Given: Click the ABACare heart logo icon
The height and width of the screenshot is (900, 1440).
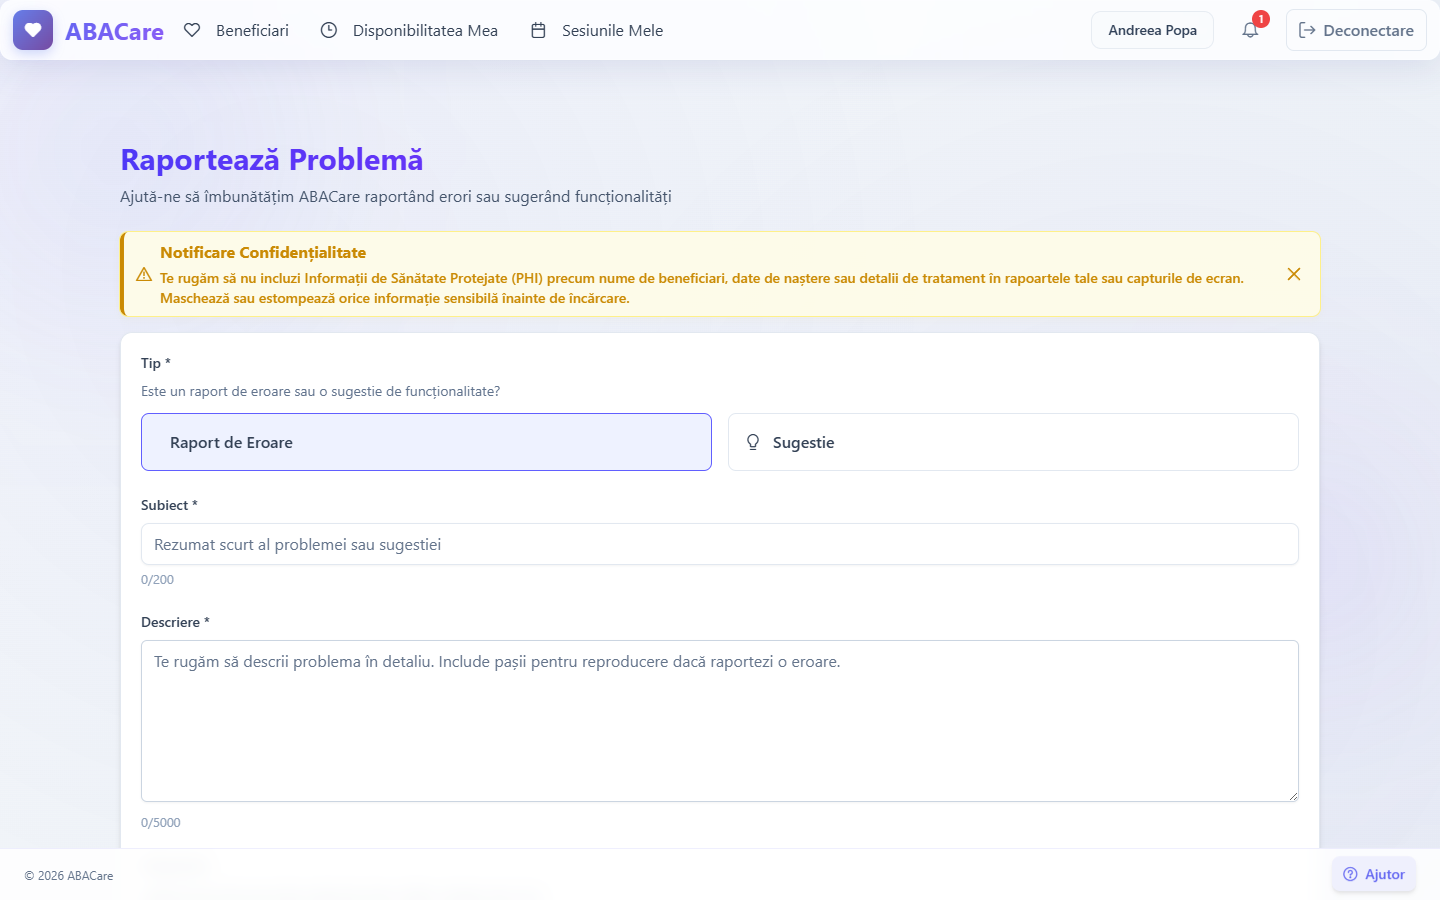Looking at the screenshot, I should tap(33, 30).
